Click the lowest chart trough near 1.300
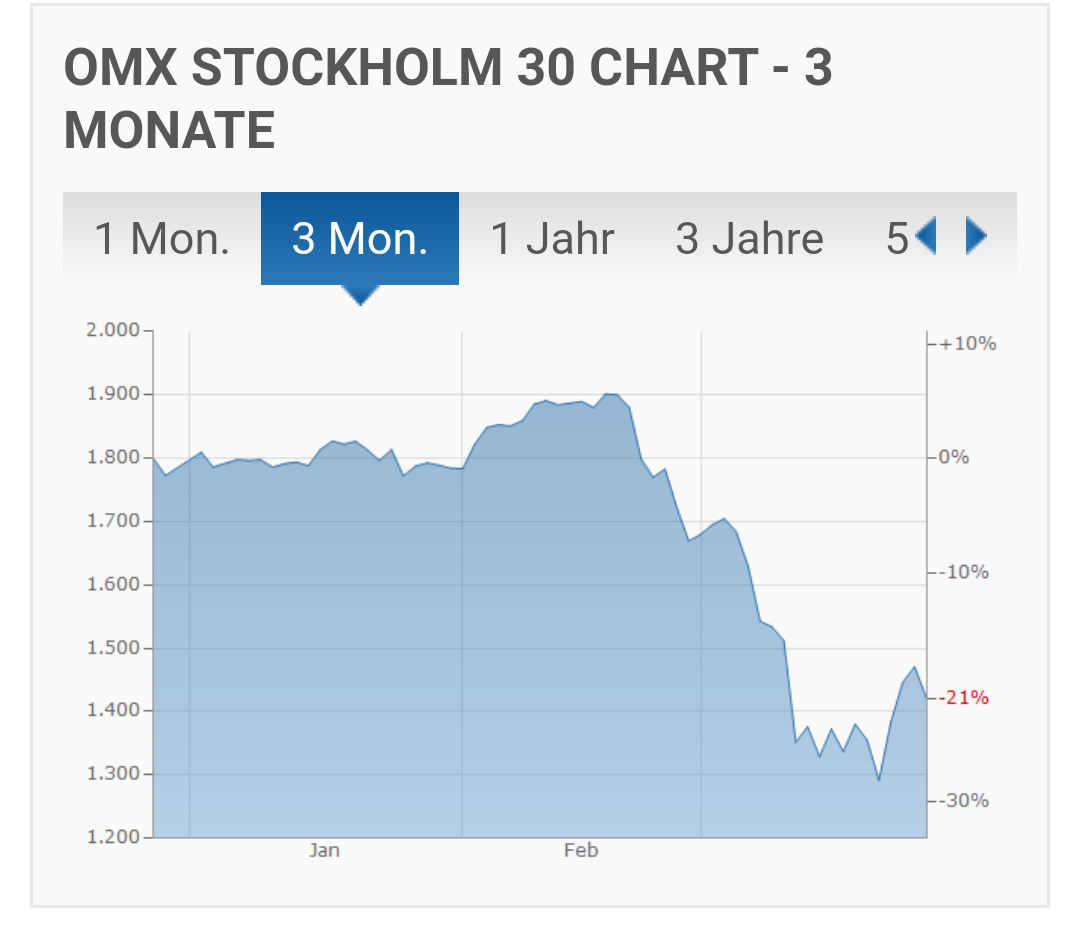 [x=879, y=780]
